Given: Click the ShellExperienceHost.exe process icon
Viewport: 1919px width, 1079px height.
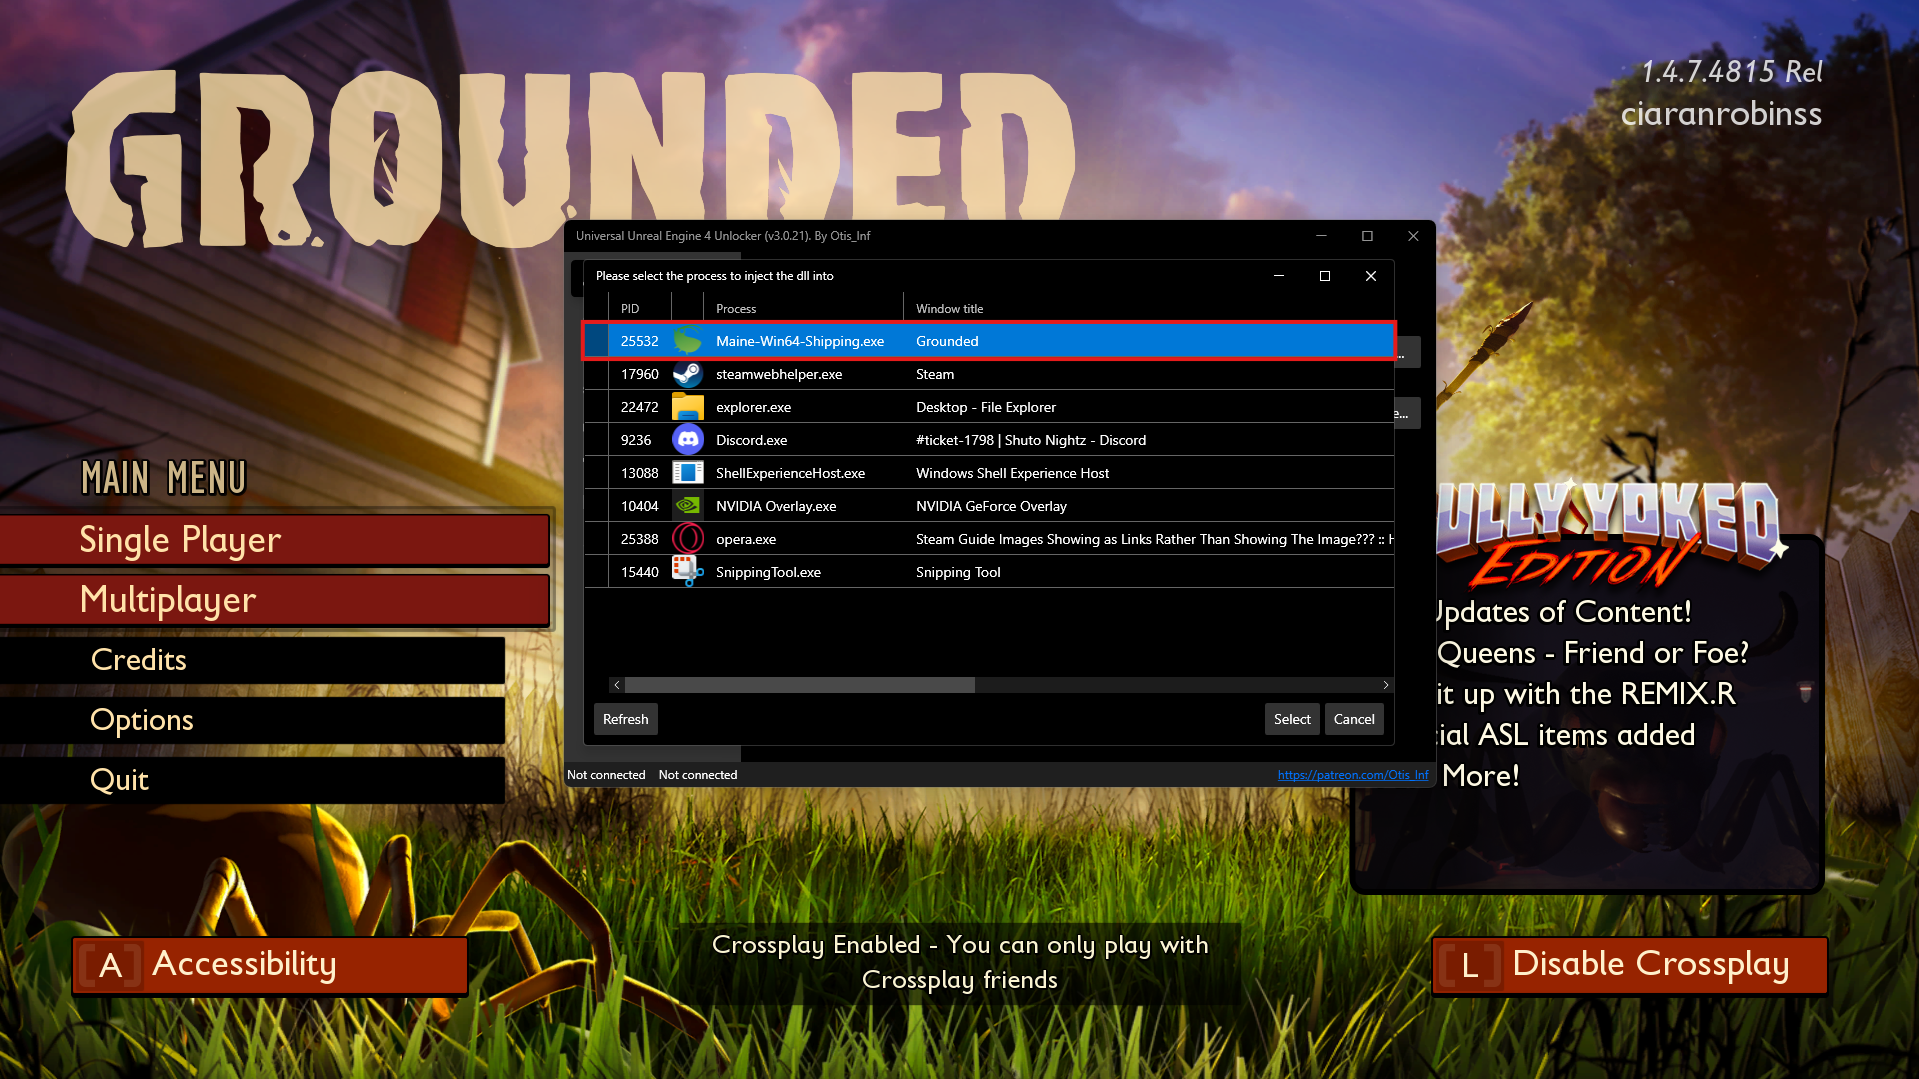Looking at the screenshot, I should click(688, 473).
